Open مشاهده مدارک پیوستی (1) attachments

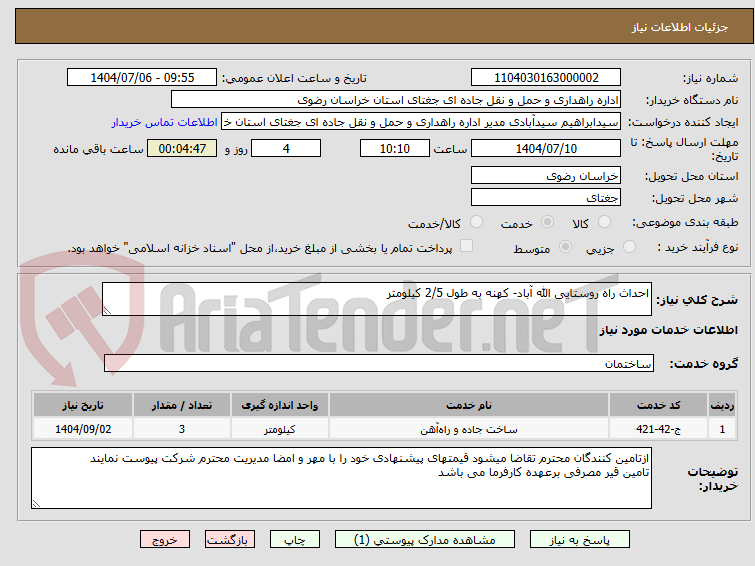coord(425,540)
